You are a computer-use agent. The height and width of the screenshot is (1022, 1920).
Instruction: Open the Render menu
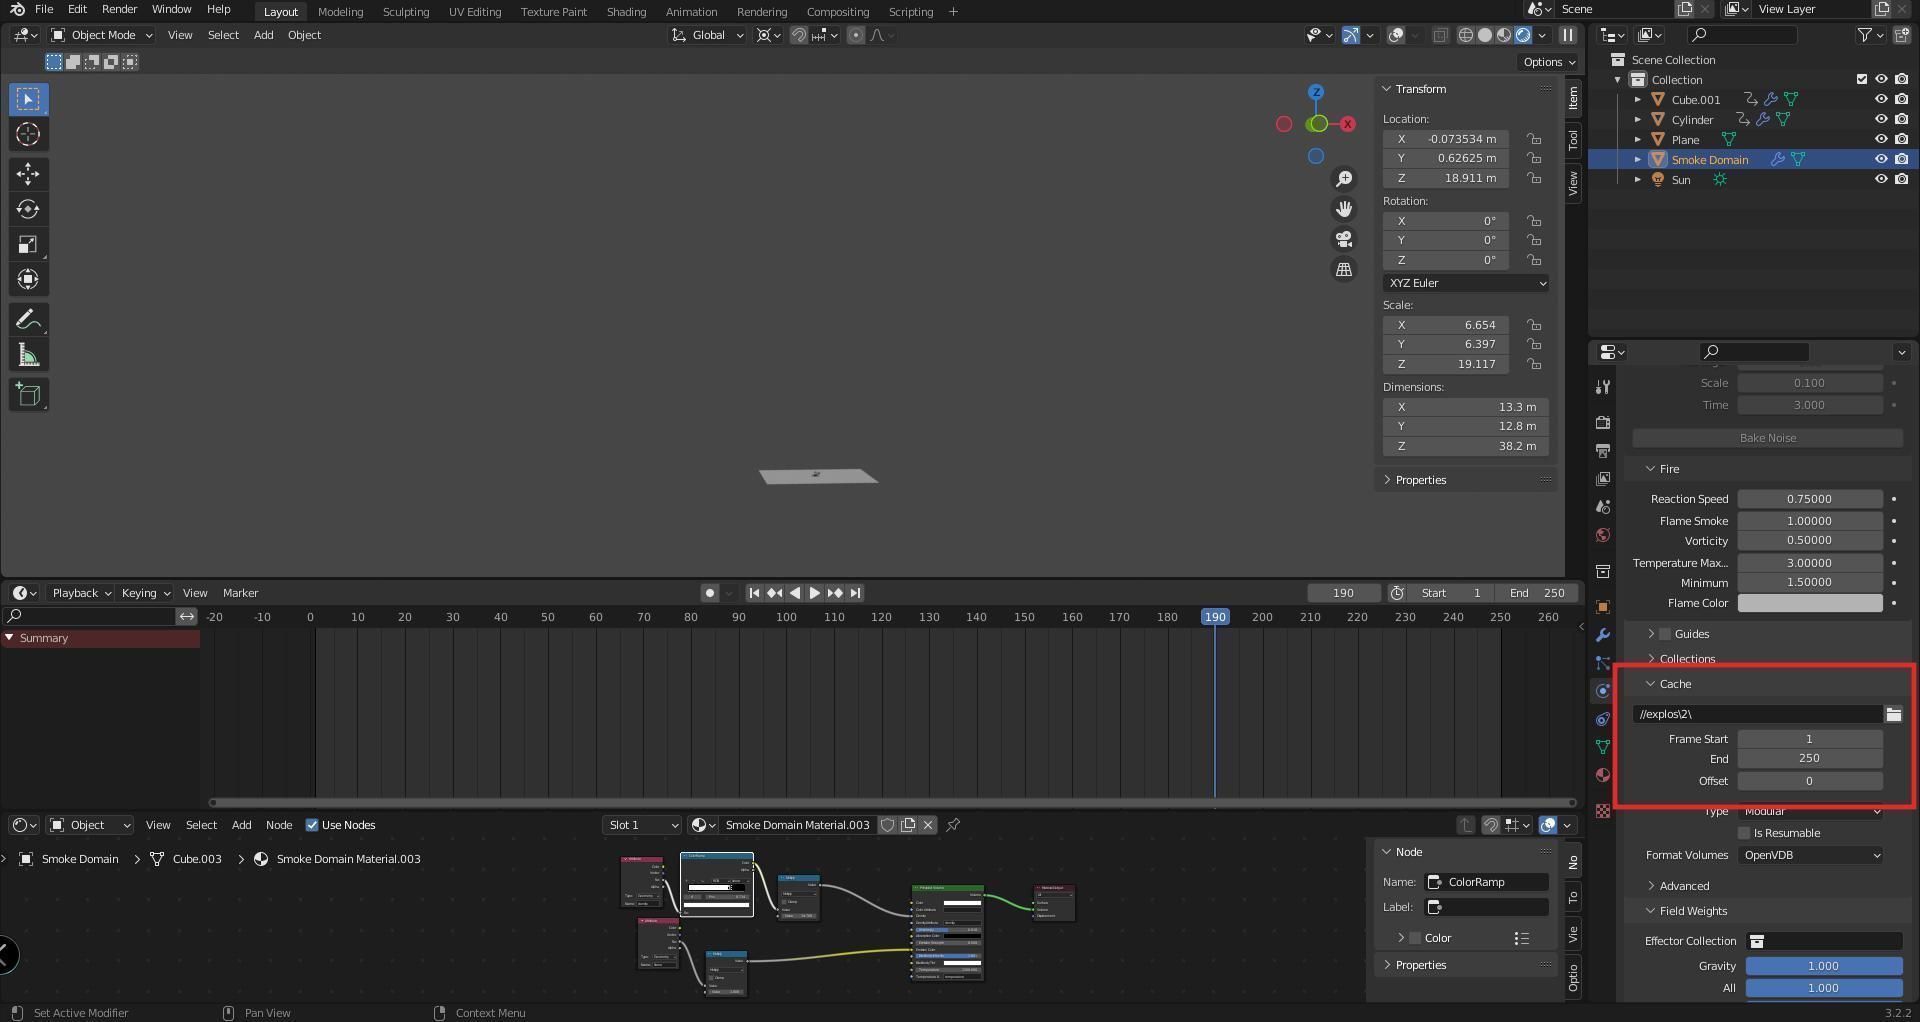click(119, 9)
